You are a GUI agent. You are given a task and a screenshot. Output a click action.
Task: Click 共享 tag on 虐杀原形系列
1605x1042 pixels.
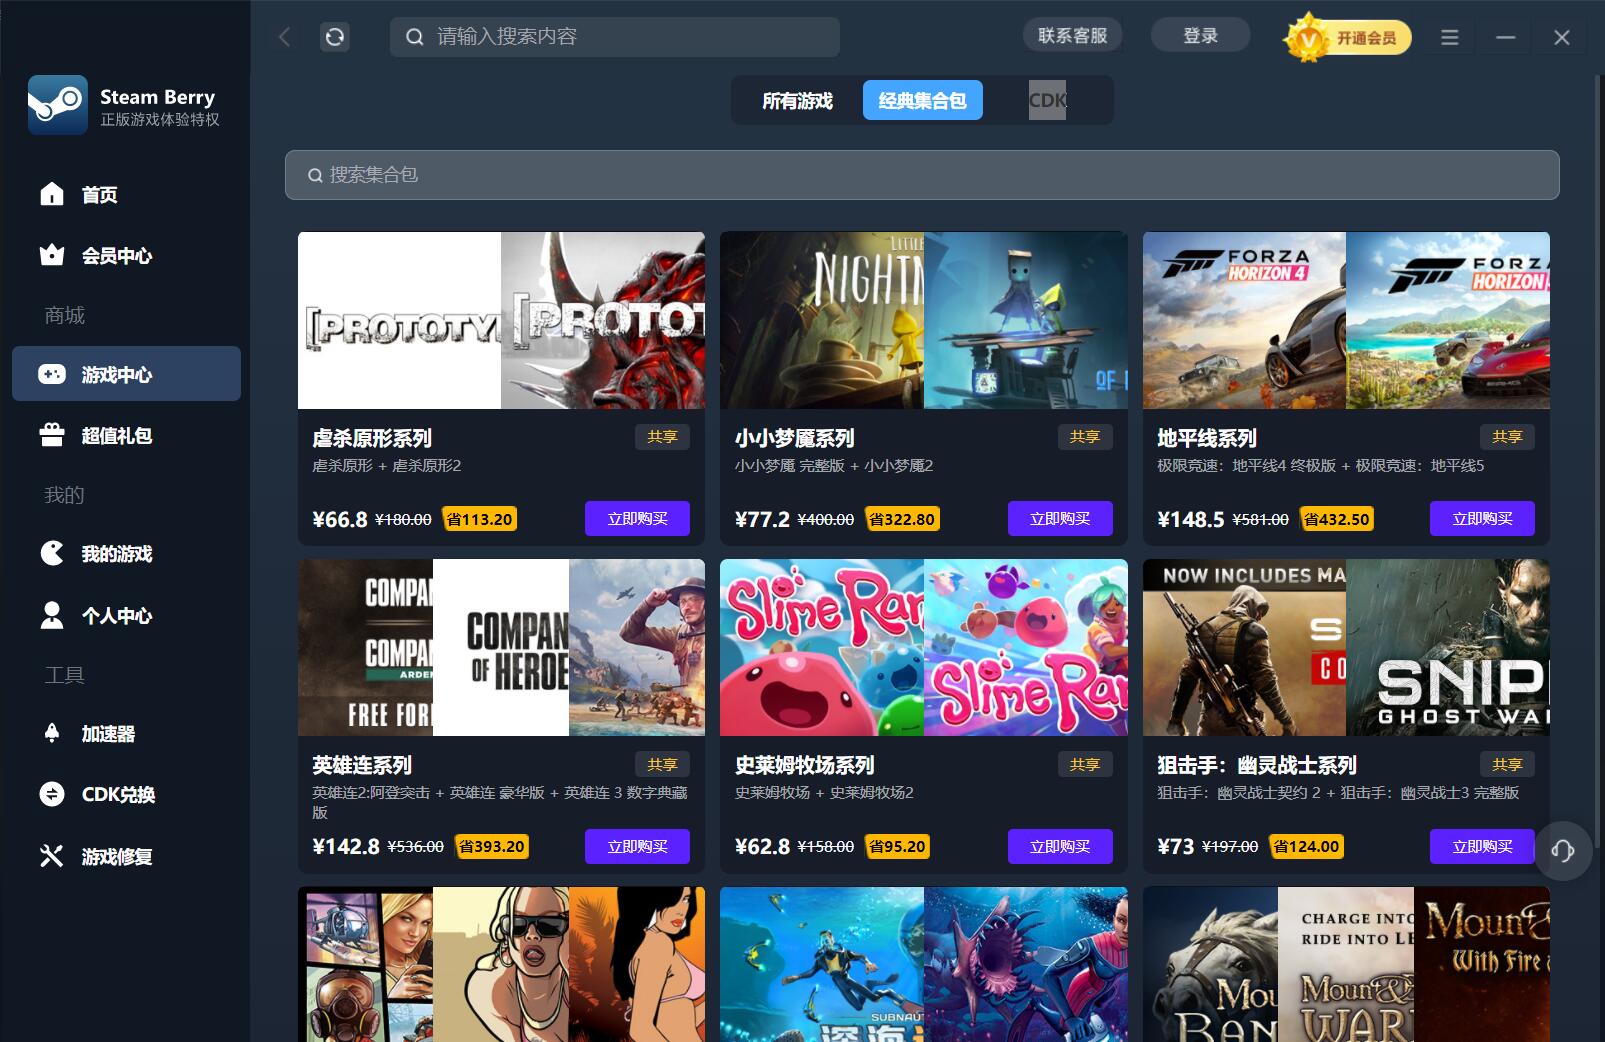(x=662, y=437)
